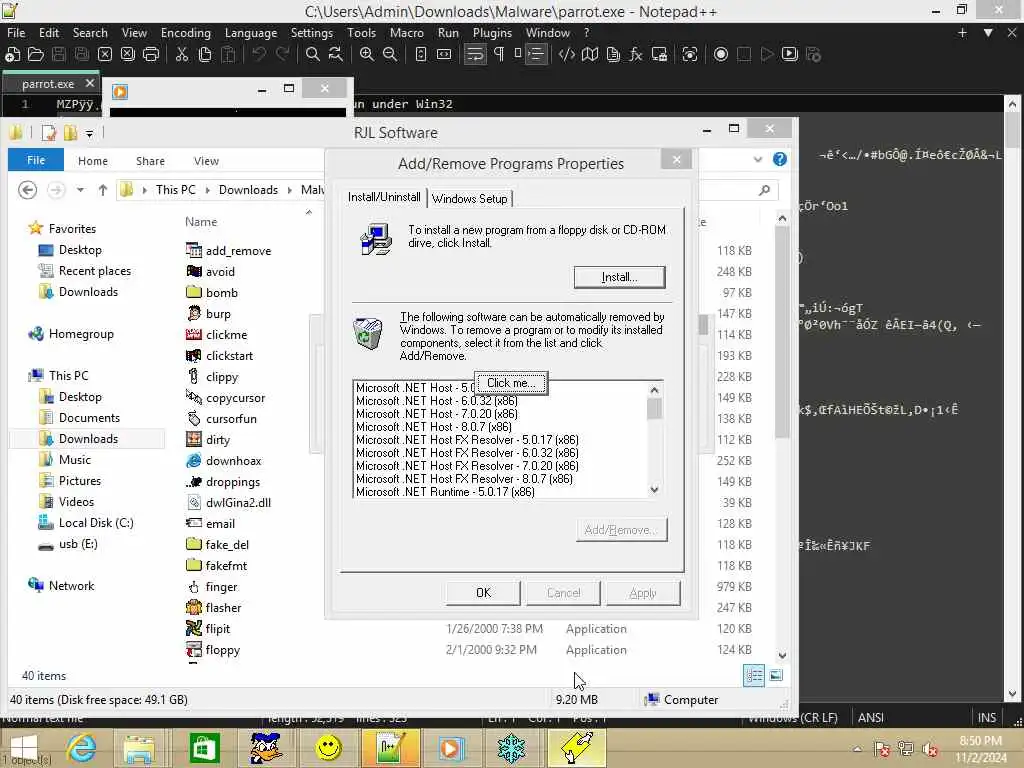Click the Zoom In icon
This screenshot has height=768, width=1024.
coord(367,55)
